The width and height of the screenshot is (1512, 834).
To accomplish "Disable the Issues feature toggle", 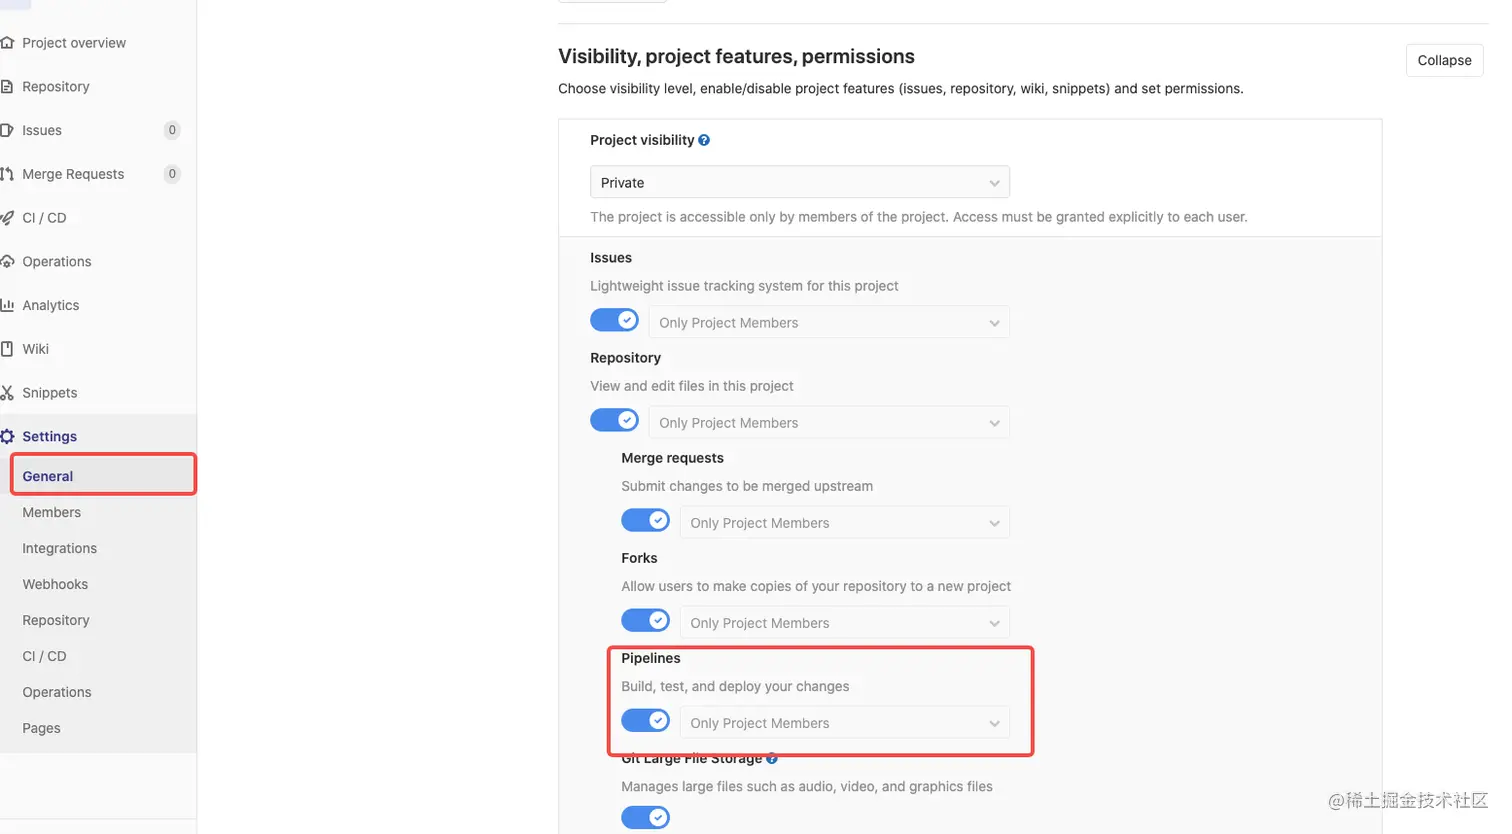I will [614, 320].
